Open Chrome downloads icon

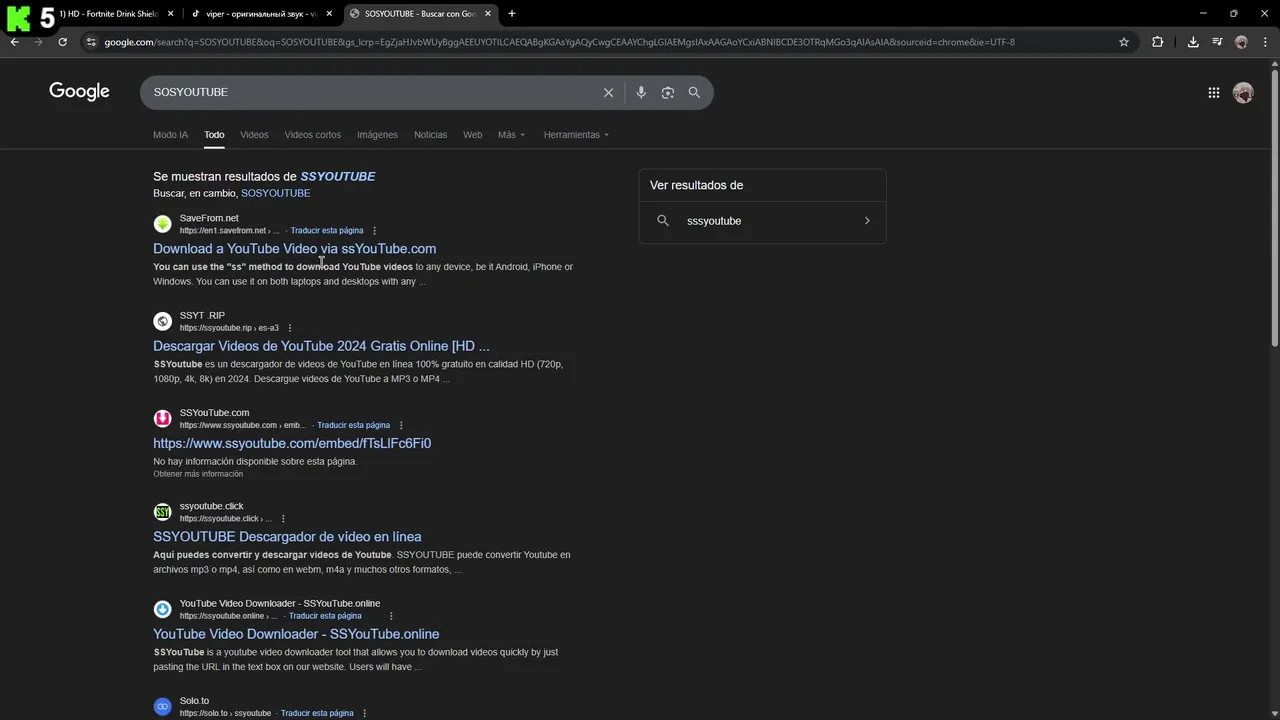[1193, 42]
